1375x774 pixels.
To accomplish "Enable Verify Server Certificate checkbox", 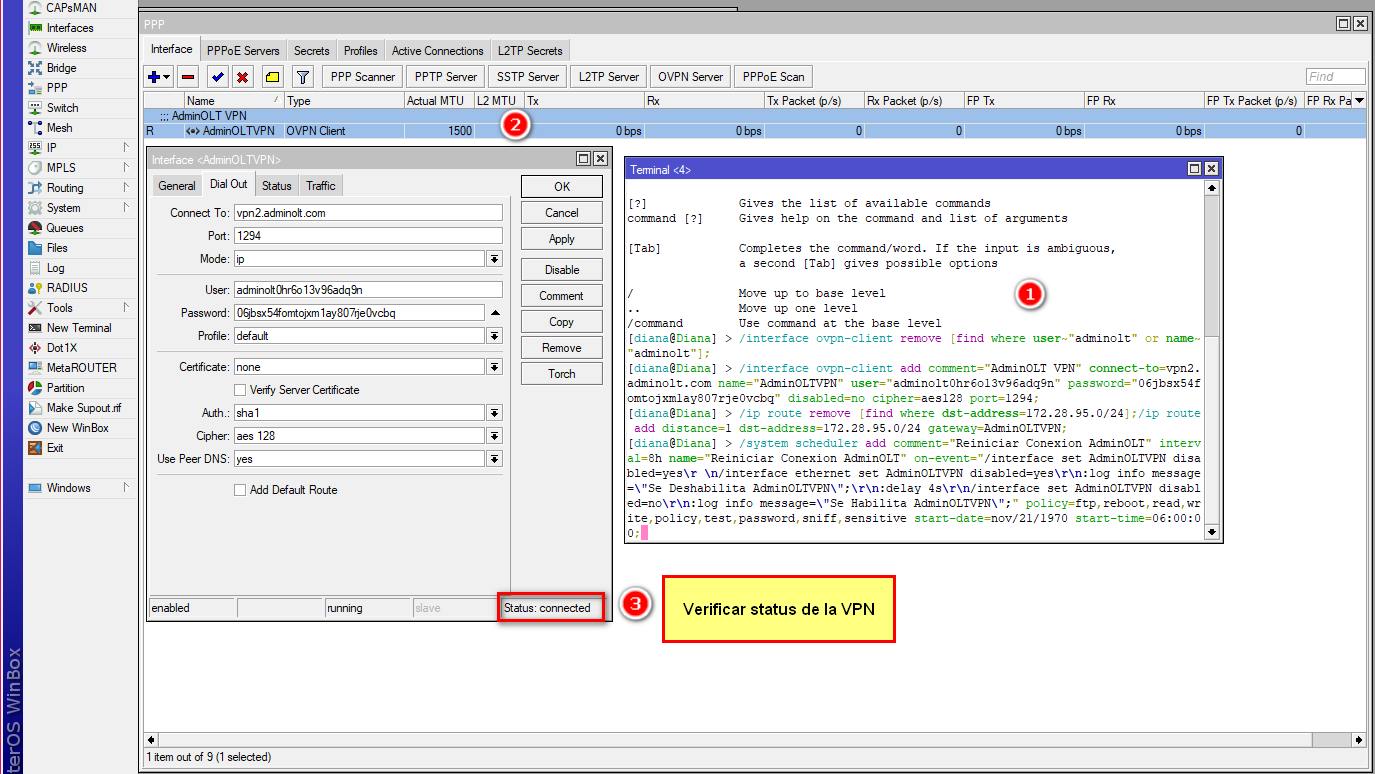I will (240, 390).
